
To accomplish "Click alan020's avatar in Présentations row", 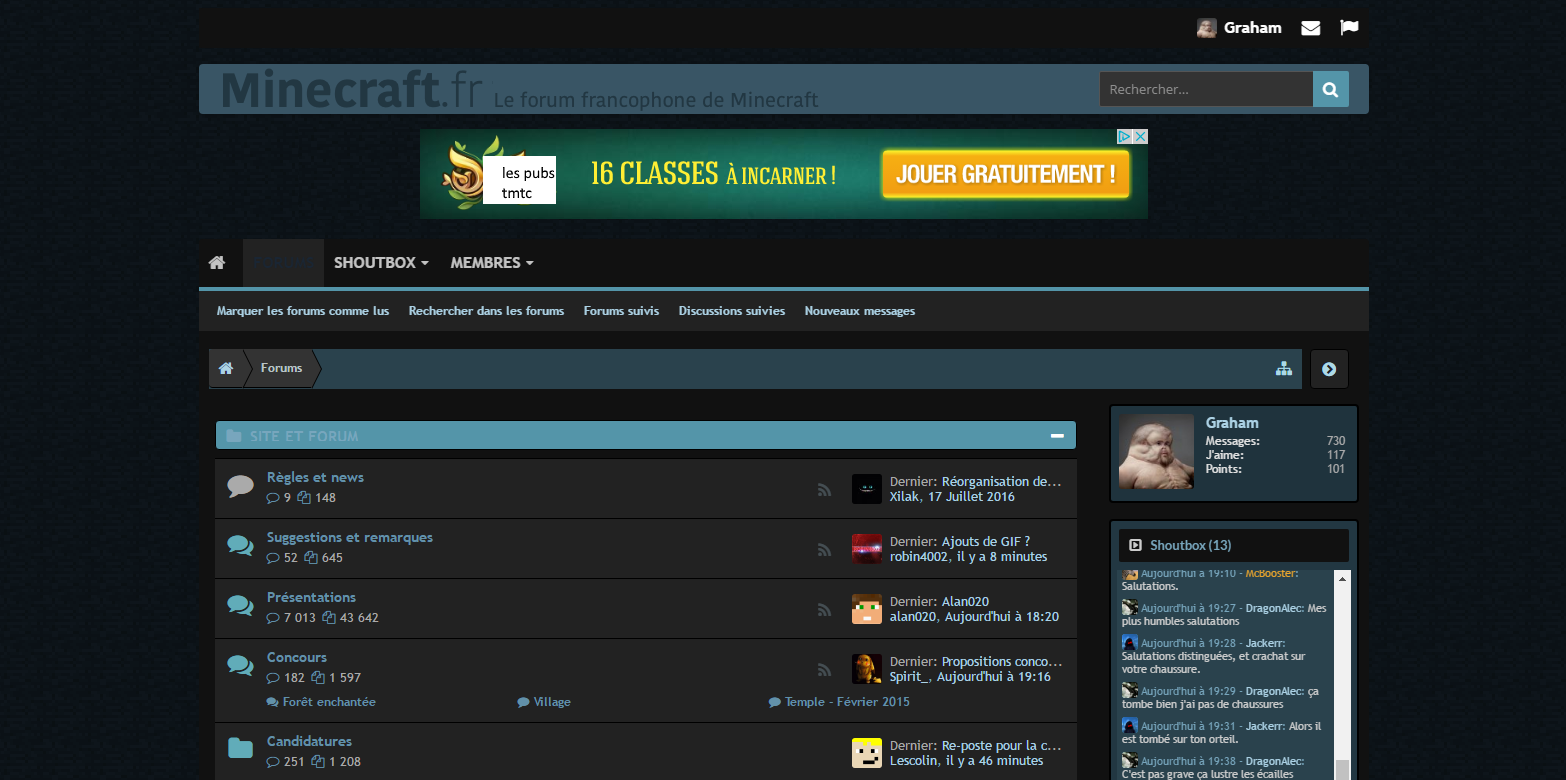I will [867, 609].
